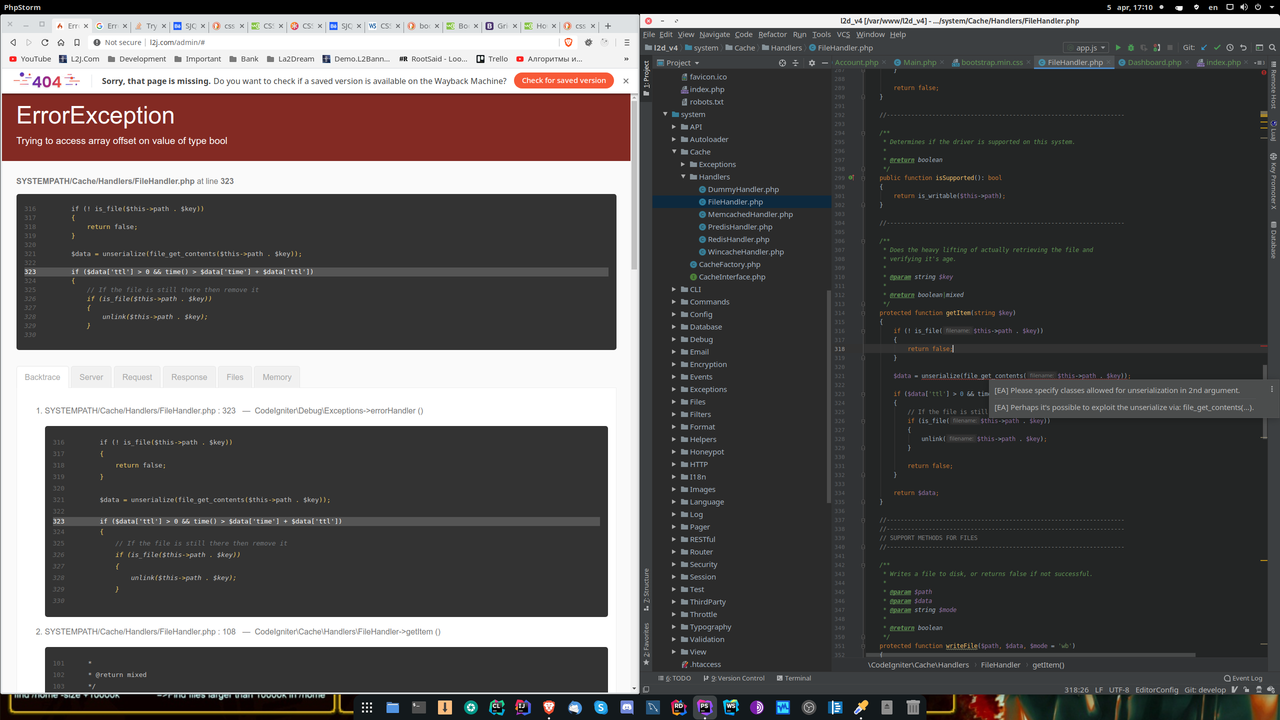Hide the Project panel with minus icon
This screenshot has height=720, width=1280.
pyautogui.click(x=825, y=63)
